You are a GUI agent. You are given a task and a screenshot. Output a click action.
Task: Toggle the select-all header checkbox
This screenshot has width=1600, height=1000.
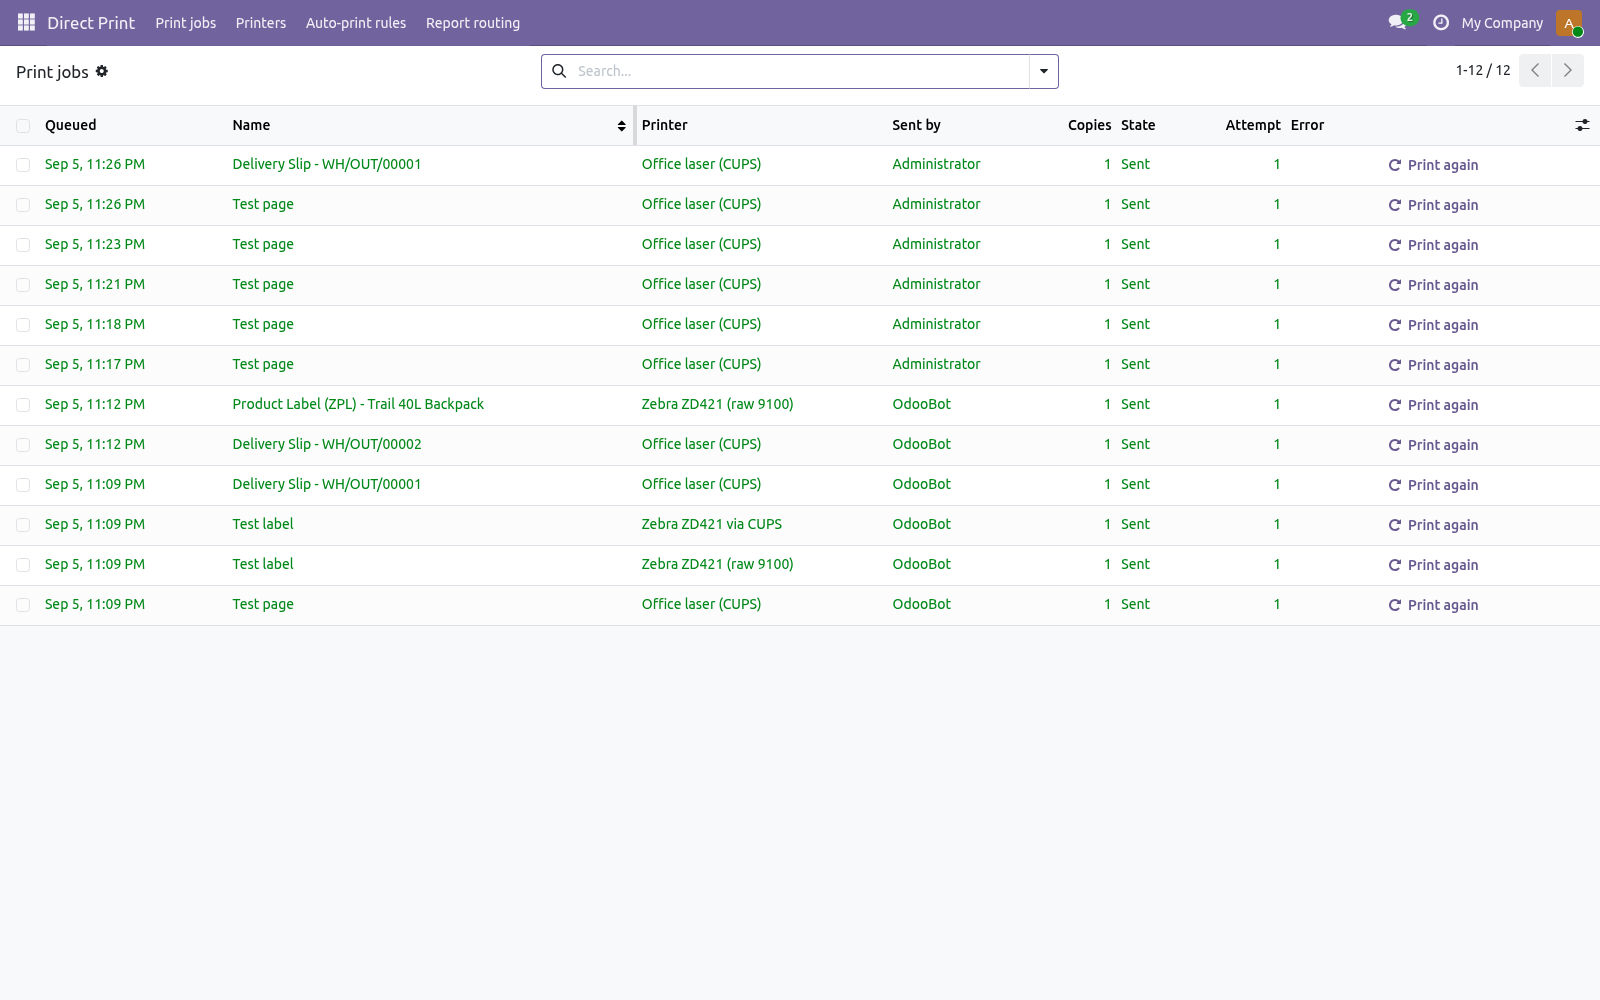[x=23, y=125]
